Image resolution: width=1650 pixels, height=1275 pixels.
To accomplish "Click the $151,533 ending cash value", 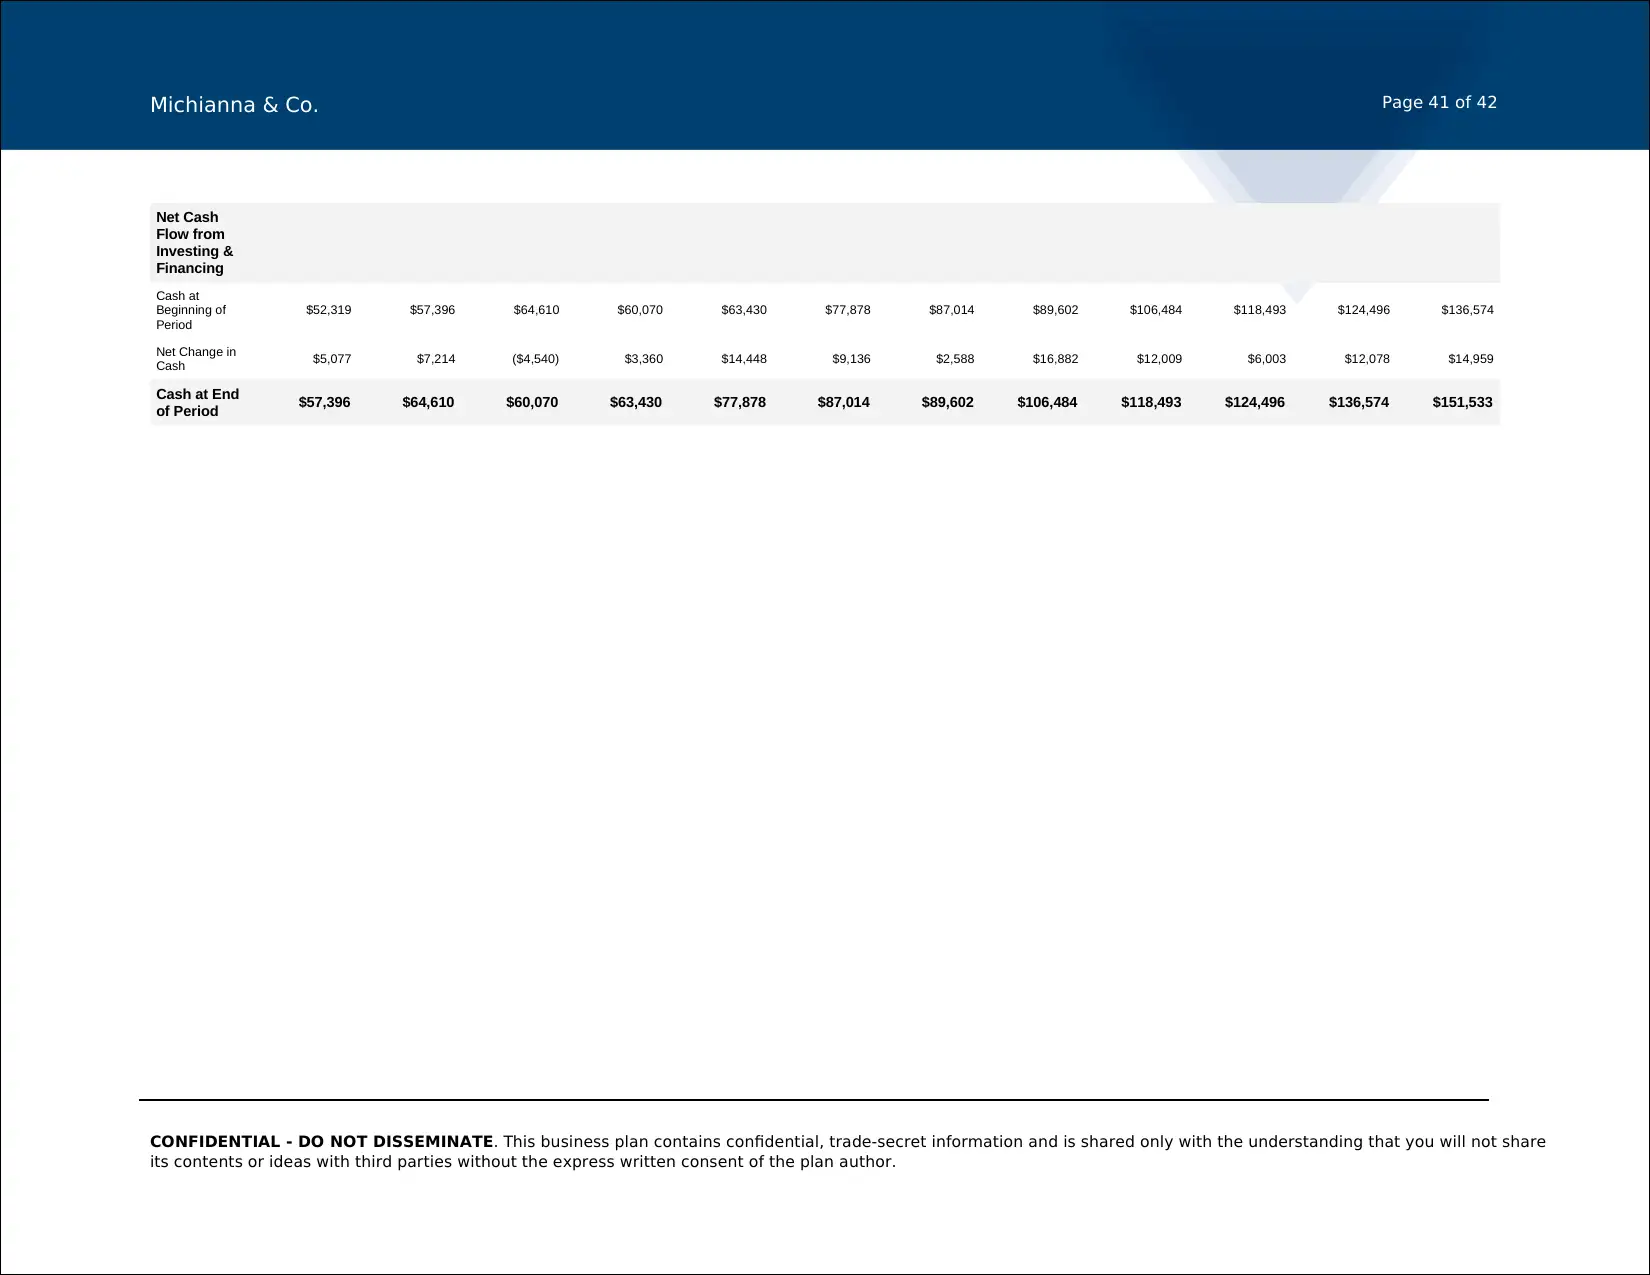I will 1462,403.
